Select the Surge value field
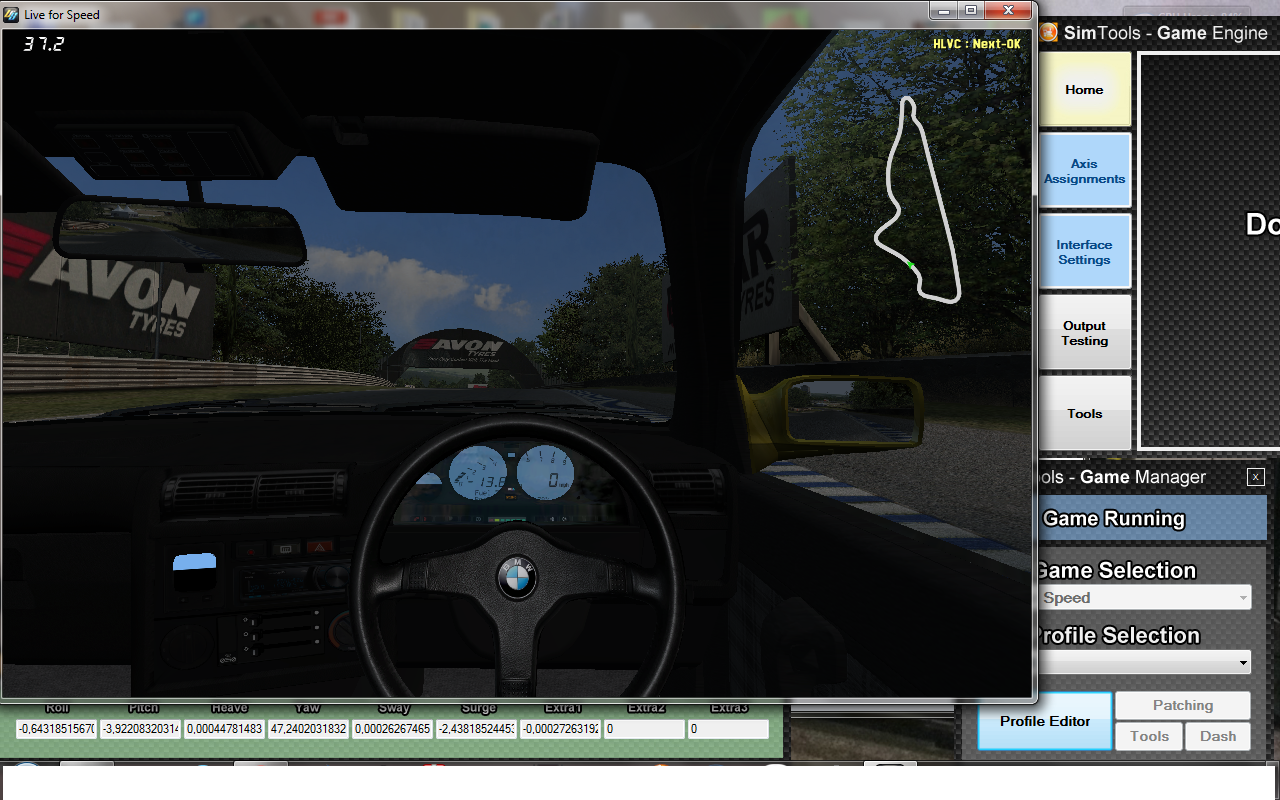 pyautogui.click(x=477, y=729)
